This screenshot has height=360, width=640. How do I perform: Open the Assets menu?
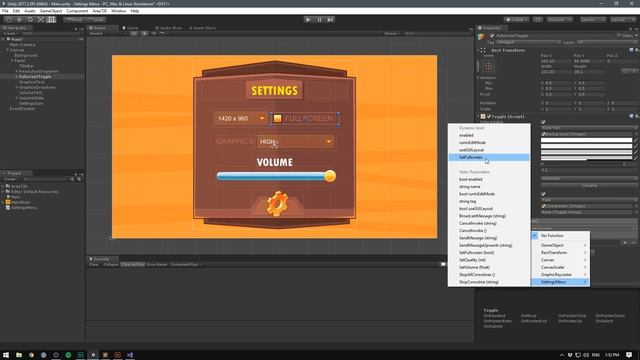click(30, 11)
